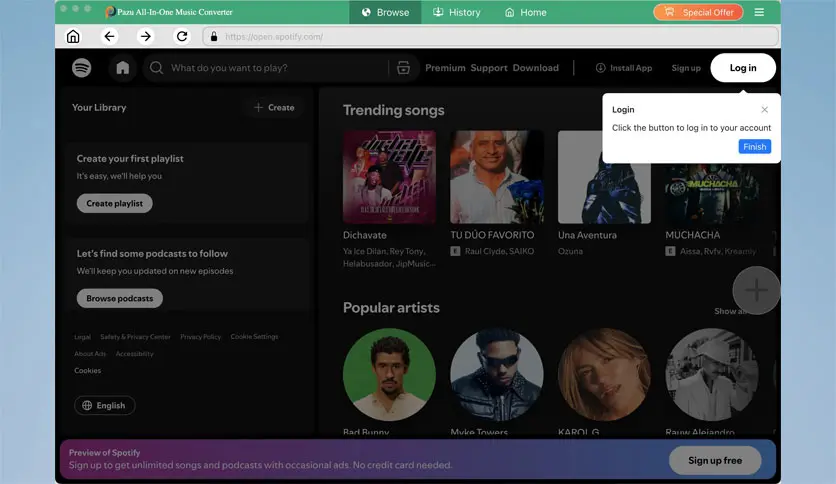Click the Trending songs heading
The width and height of the screenshot is (836, 484).
click(x=393, y=110)
